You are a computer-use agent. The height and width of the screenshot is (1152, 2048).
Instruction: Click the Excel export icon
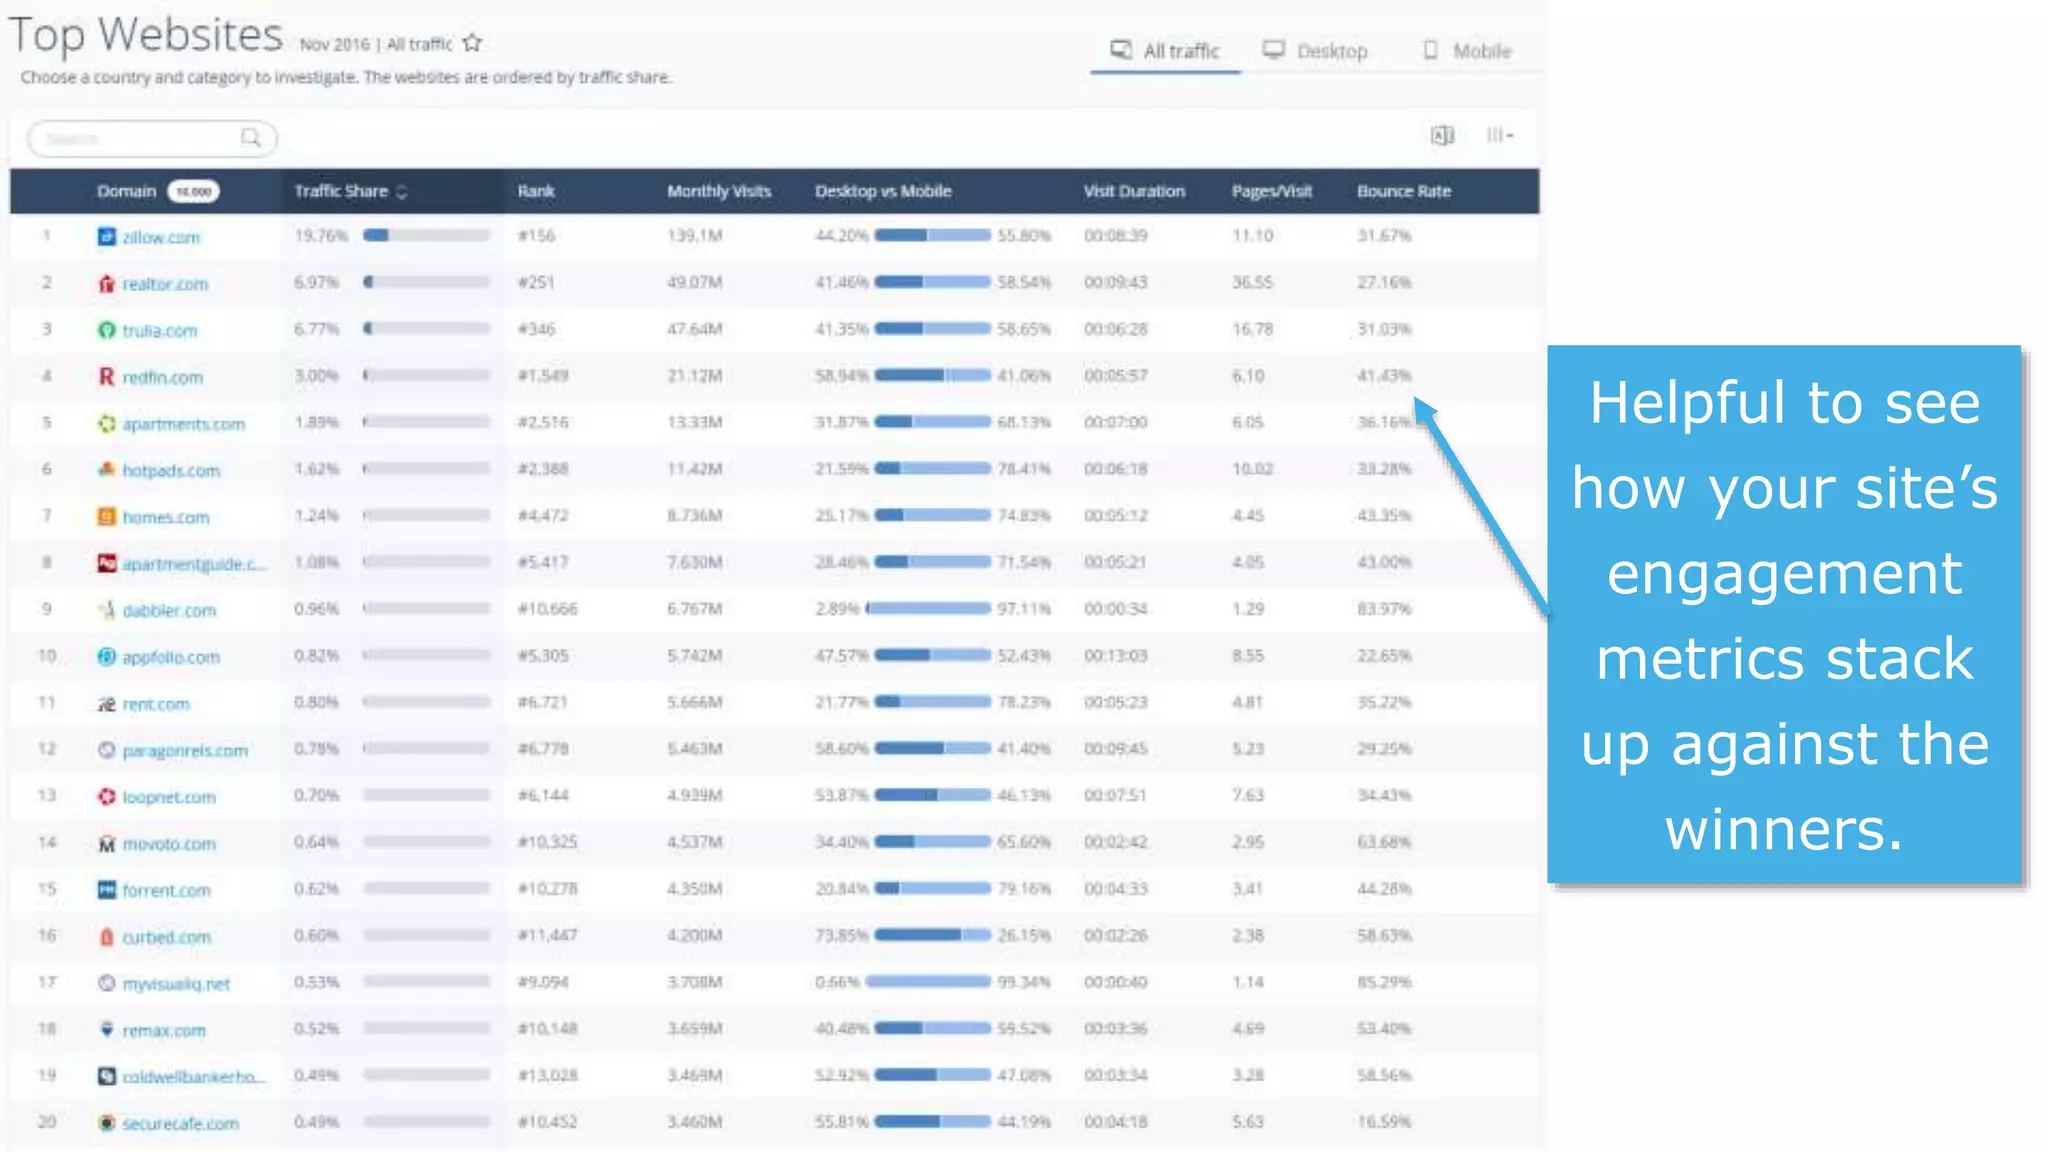[1442, 135]
